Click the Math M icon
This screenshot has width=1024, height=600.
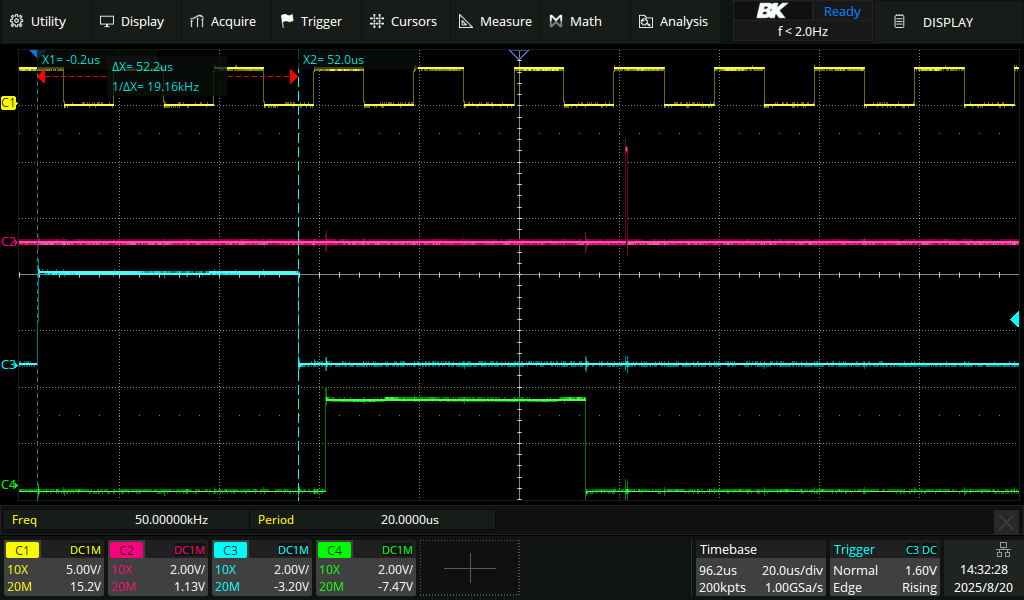[556, 22]
